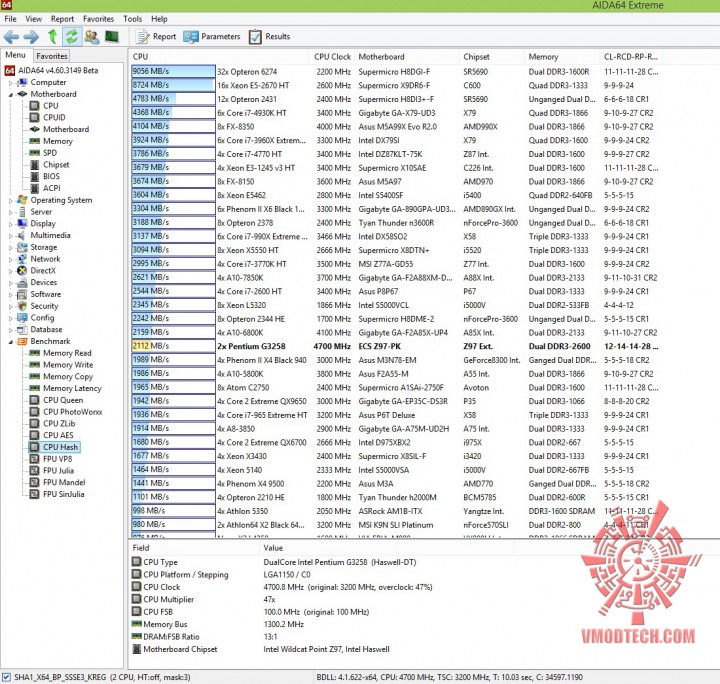Click the green refresh icon in toolbar
This screenshot has width=720, height=684.
[x=72, y=36]
